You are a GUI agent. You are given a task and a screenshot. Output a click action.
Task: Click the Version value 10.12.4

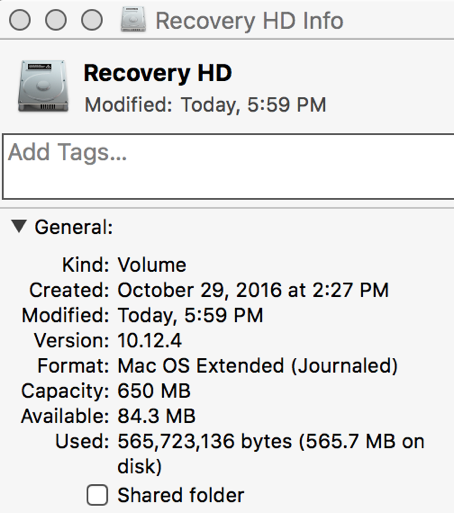click(x=150, y=340)
